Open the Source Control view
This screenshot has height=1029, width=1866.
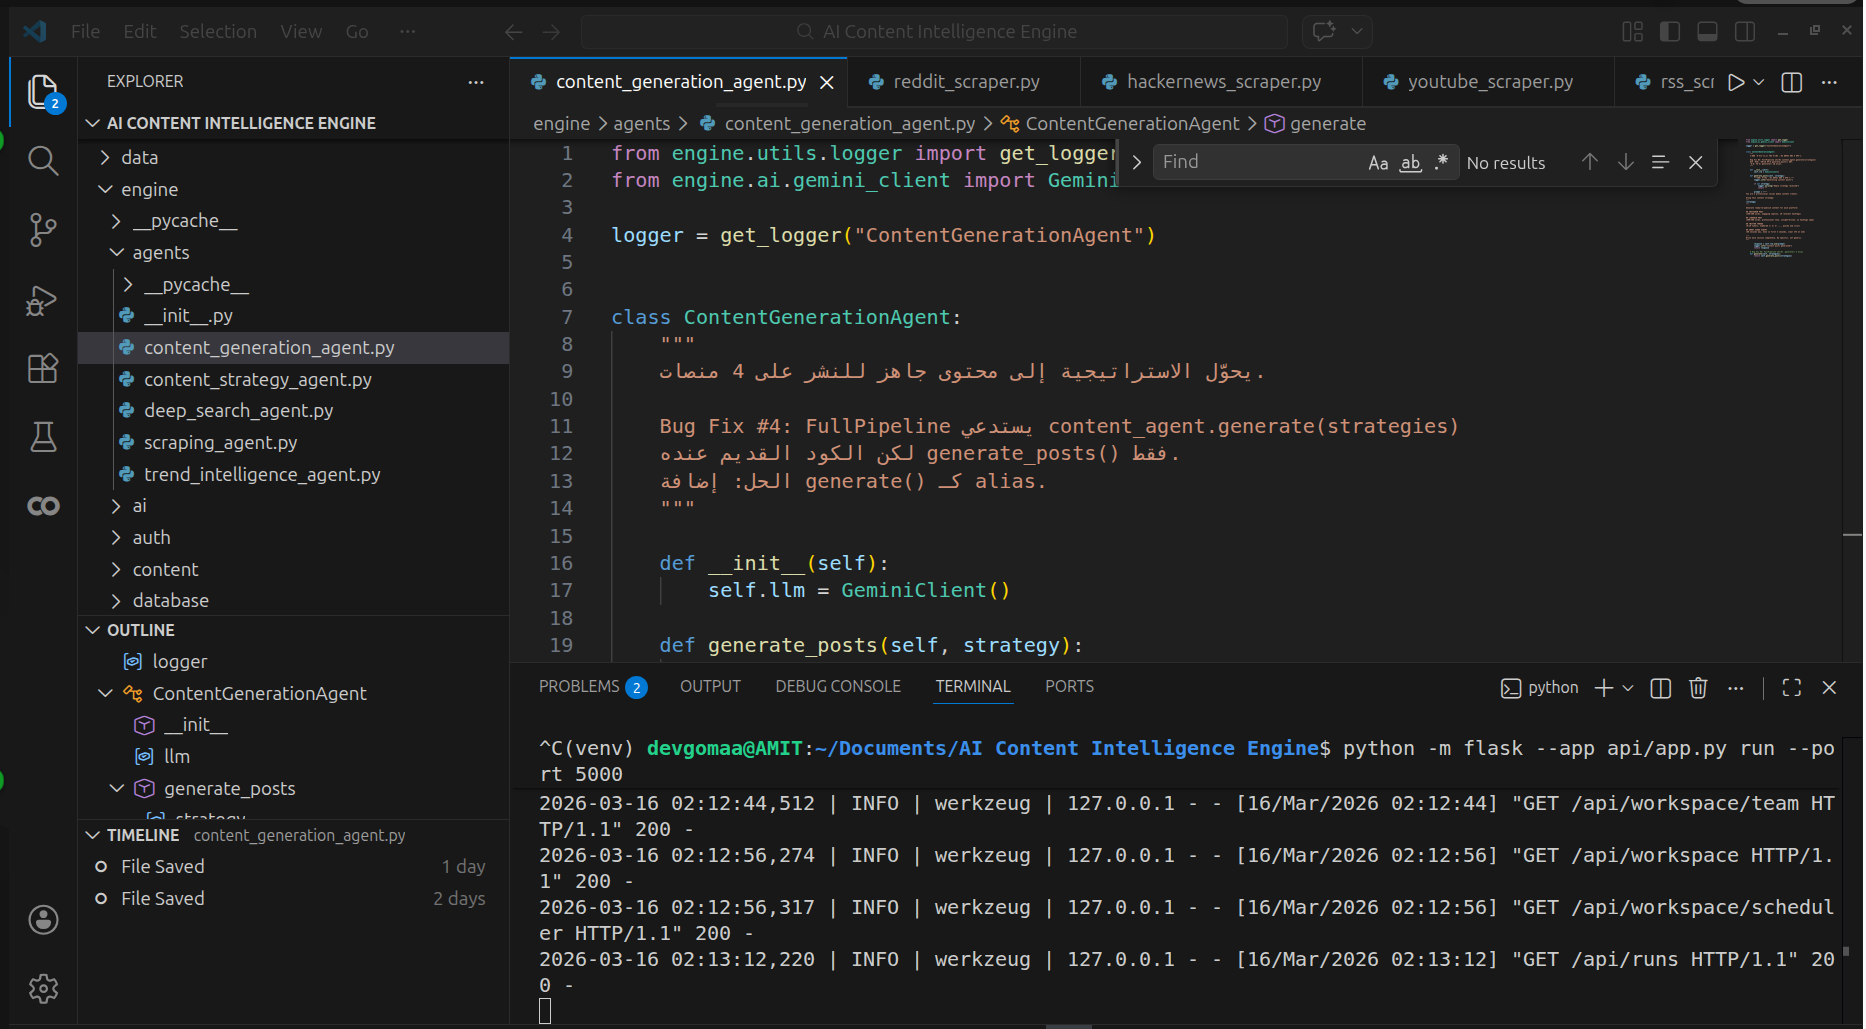pos(42,230)
